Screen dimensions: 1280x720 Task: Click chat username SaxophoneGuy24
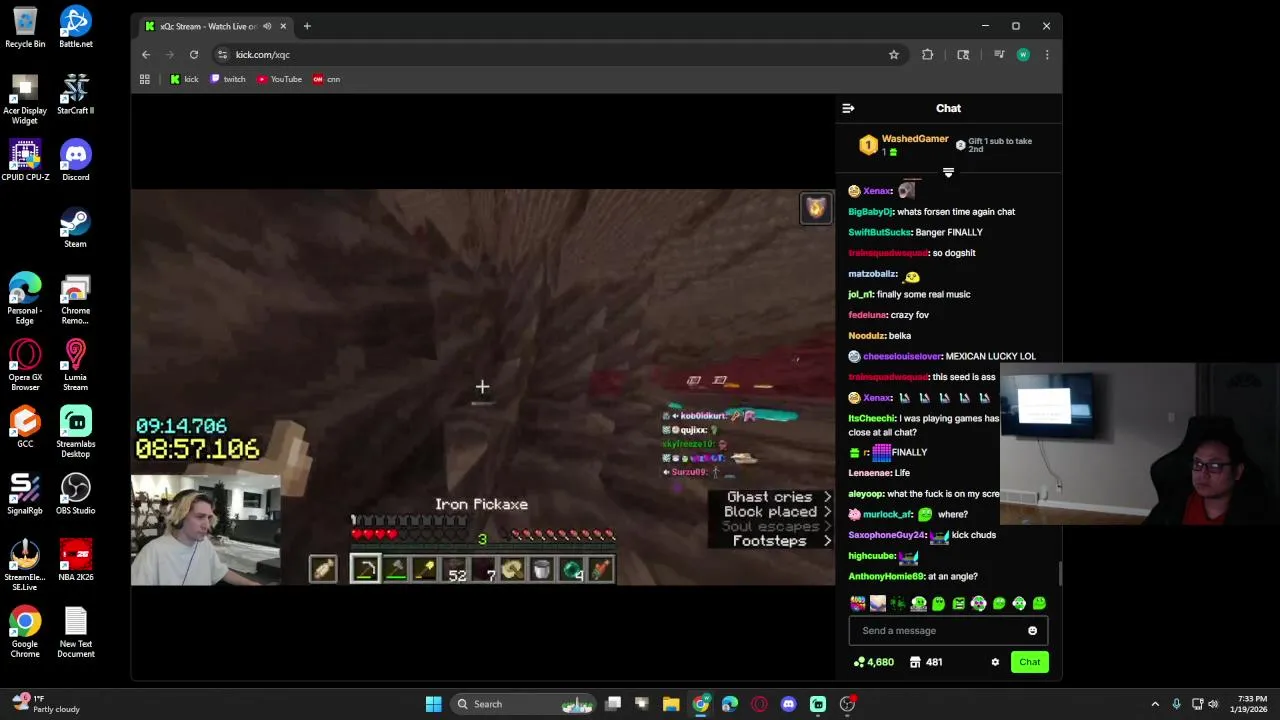(x=886, y=535)
